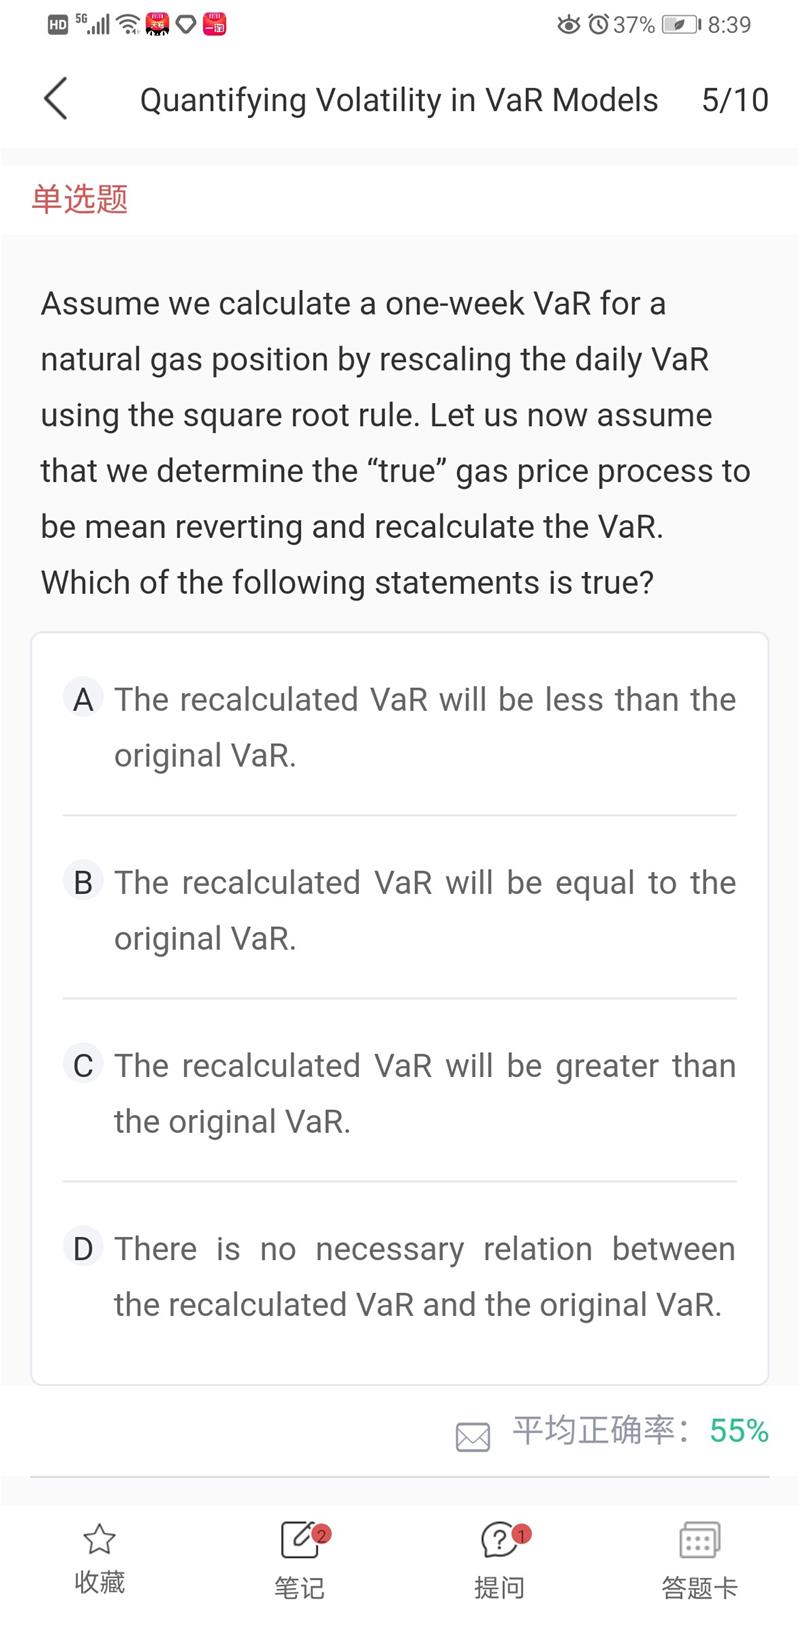The image size is (800, 1633).
Task: Tap the 55% average accuracy text
Action: coord(739,1431)
